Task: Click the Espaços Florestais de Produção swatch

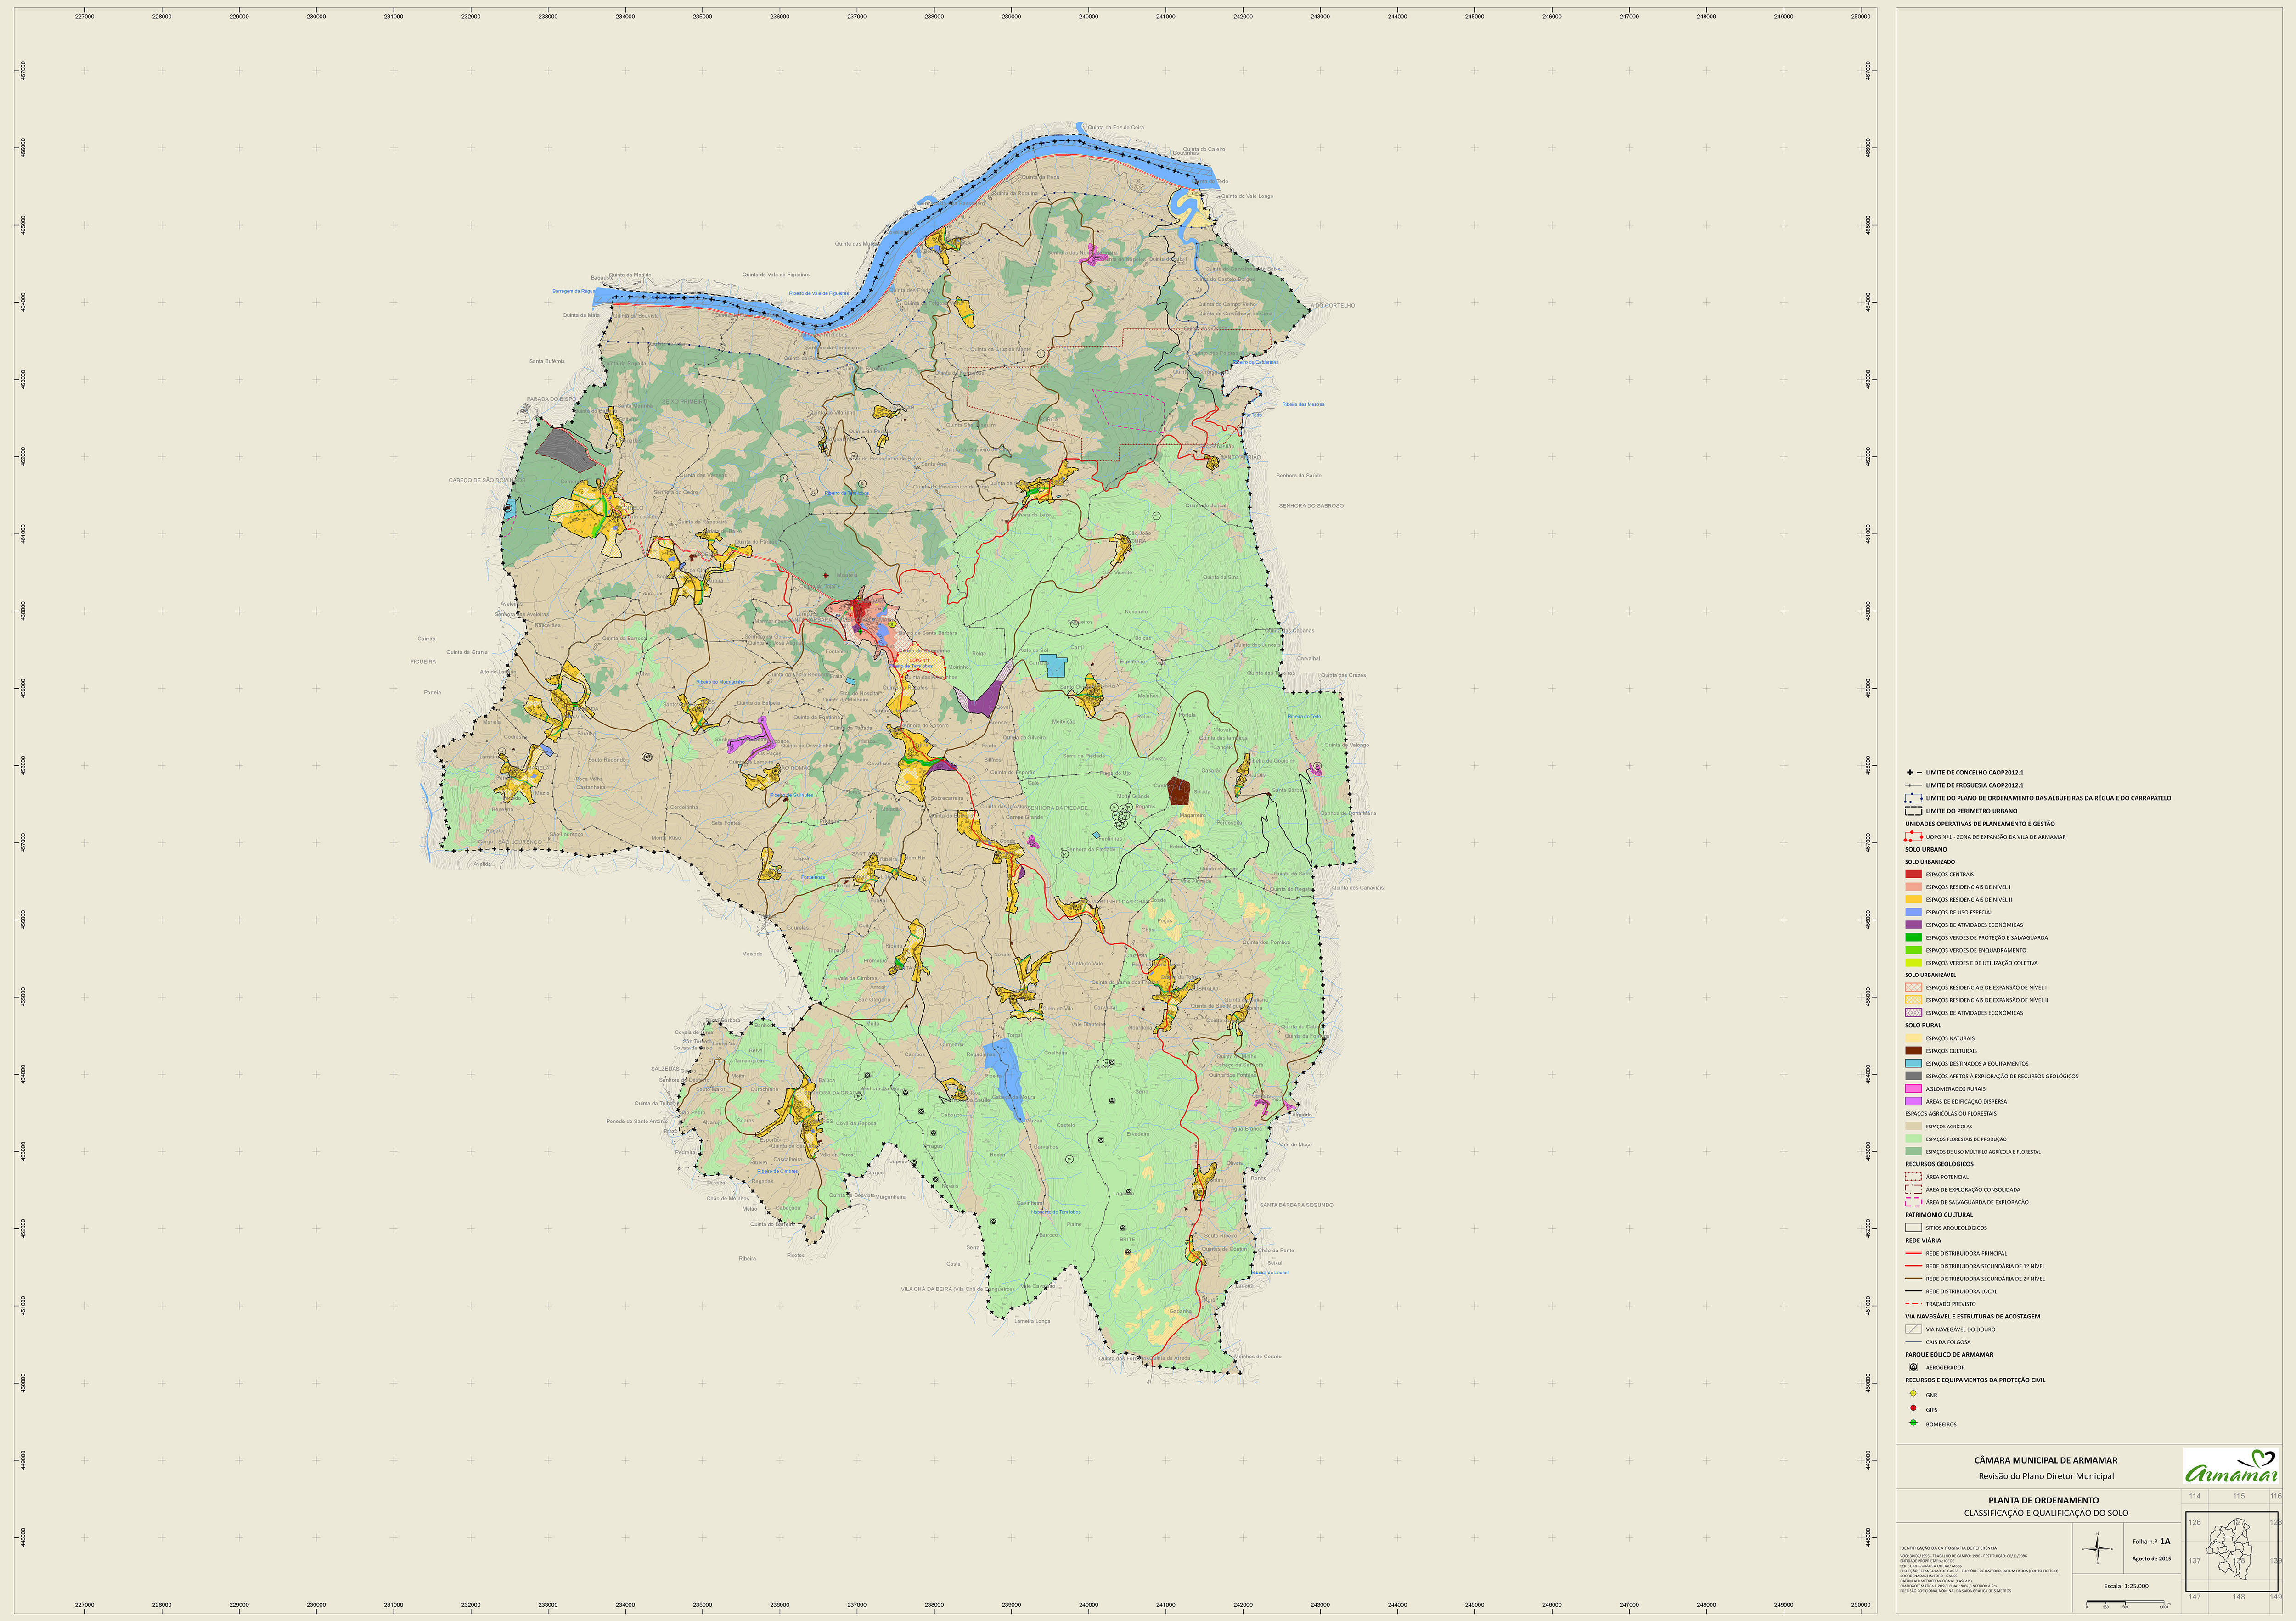Action: 1913,1139
